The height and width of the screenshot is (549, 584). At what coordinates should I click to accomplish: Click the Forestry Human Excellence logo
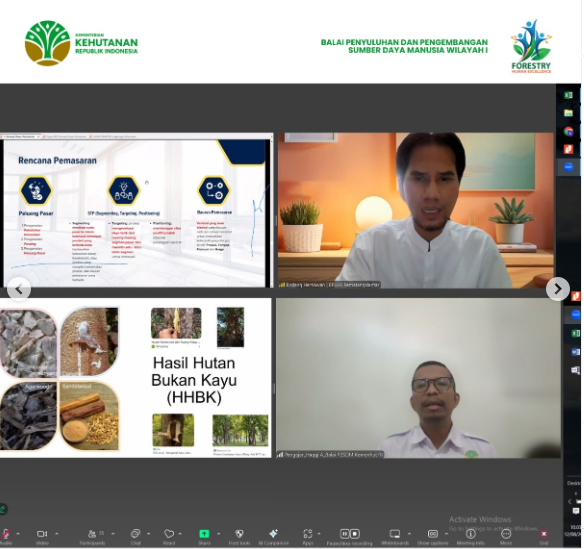[531, 46]
